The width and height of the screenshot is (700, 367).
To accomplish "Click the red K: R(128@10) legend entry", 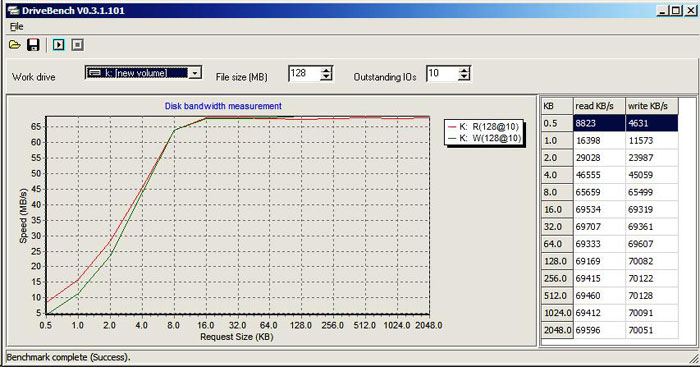I will [x=484, y=127].
